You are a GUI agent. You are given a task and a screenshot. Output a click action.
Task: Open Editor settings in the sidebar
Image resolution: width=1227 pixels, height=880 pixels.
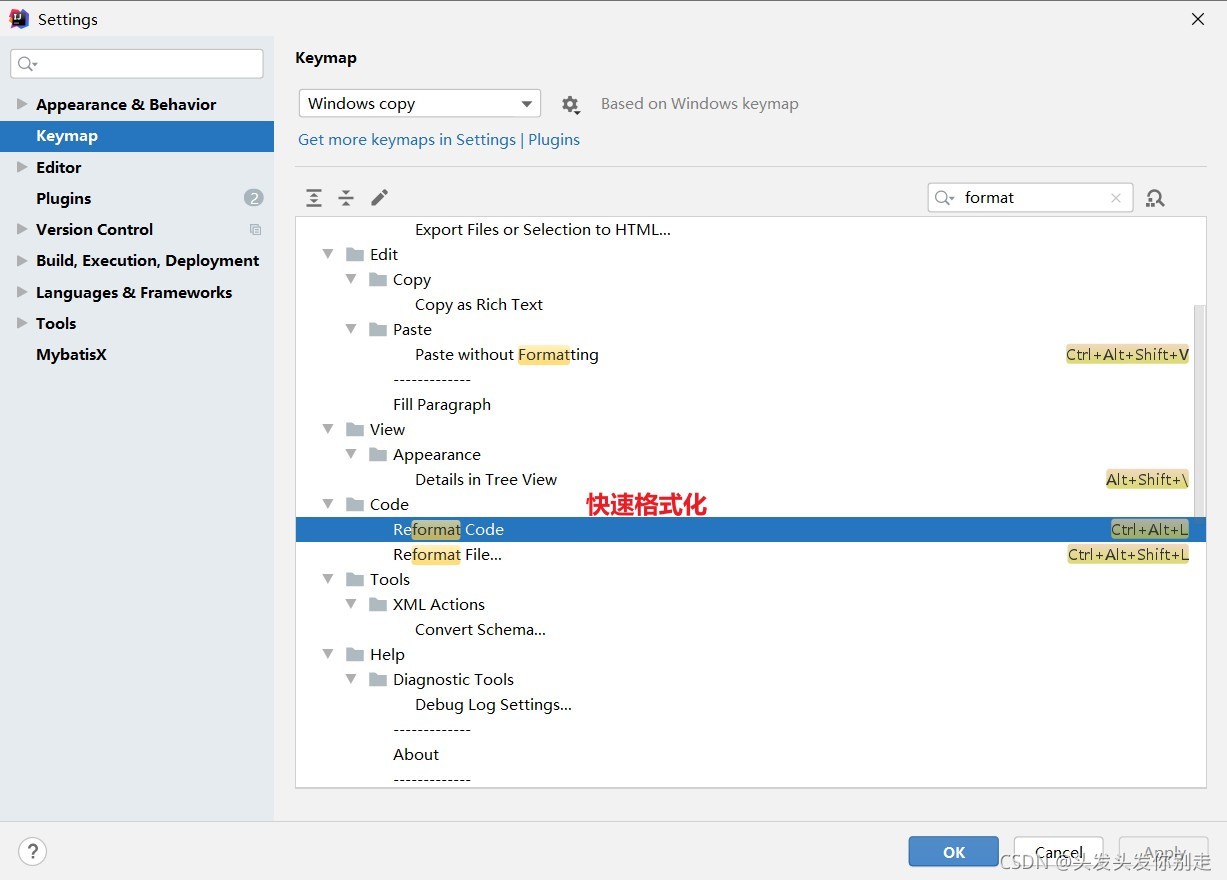pyautogui.click(x=59, y=167)
